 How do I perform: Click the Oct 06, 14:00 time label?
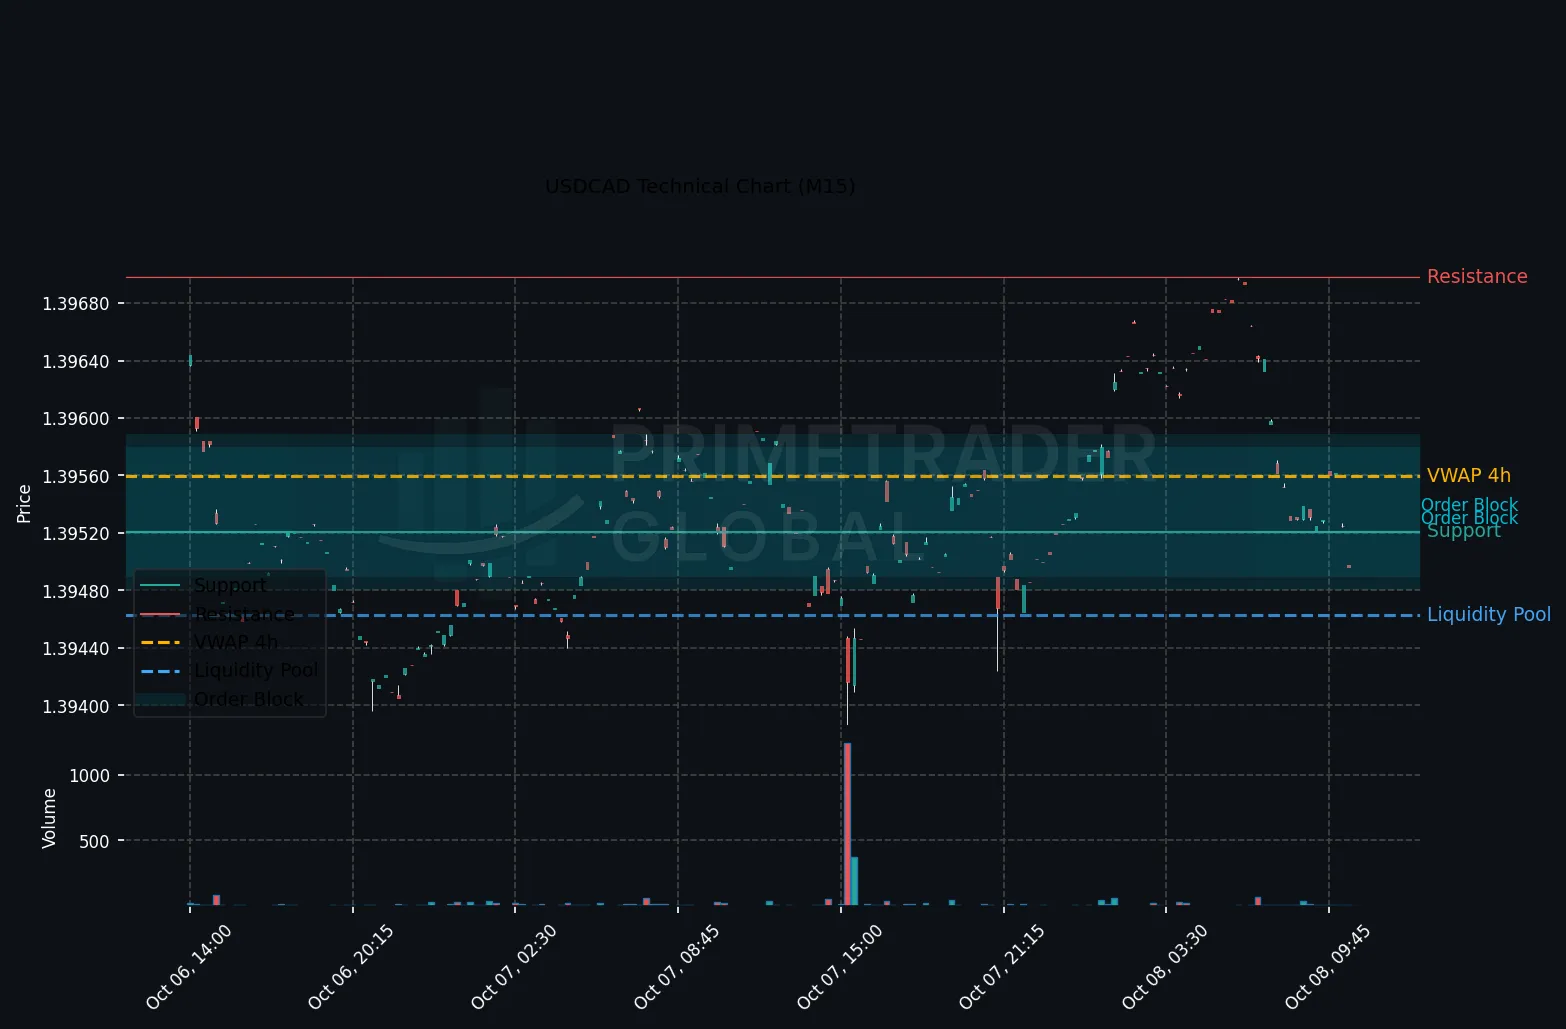point(189,966)
